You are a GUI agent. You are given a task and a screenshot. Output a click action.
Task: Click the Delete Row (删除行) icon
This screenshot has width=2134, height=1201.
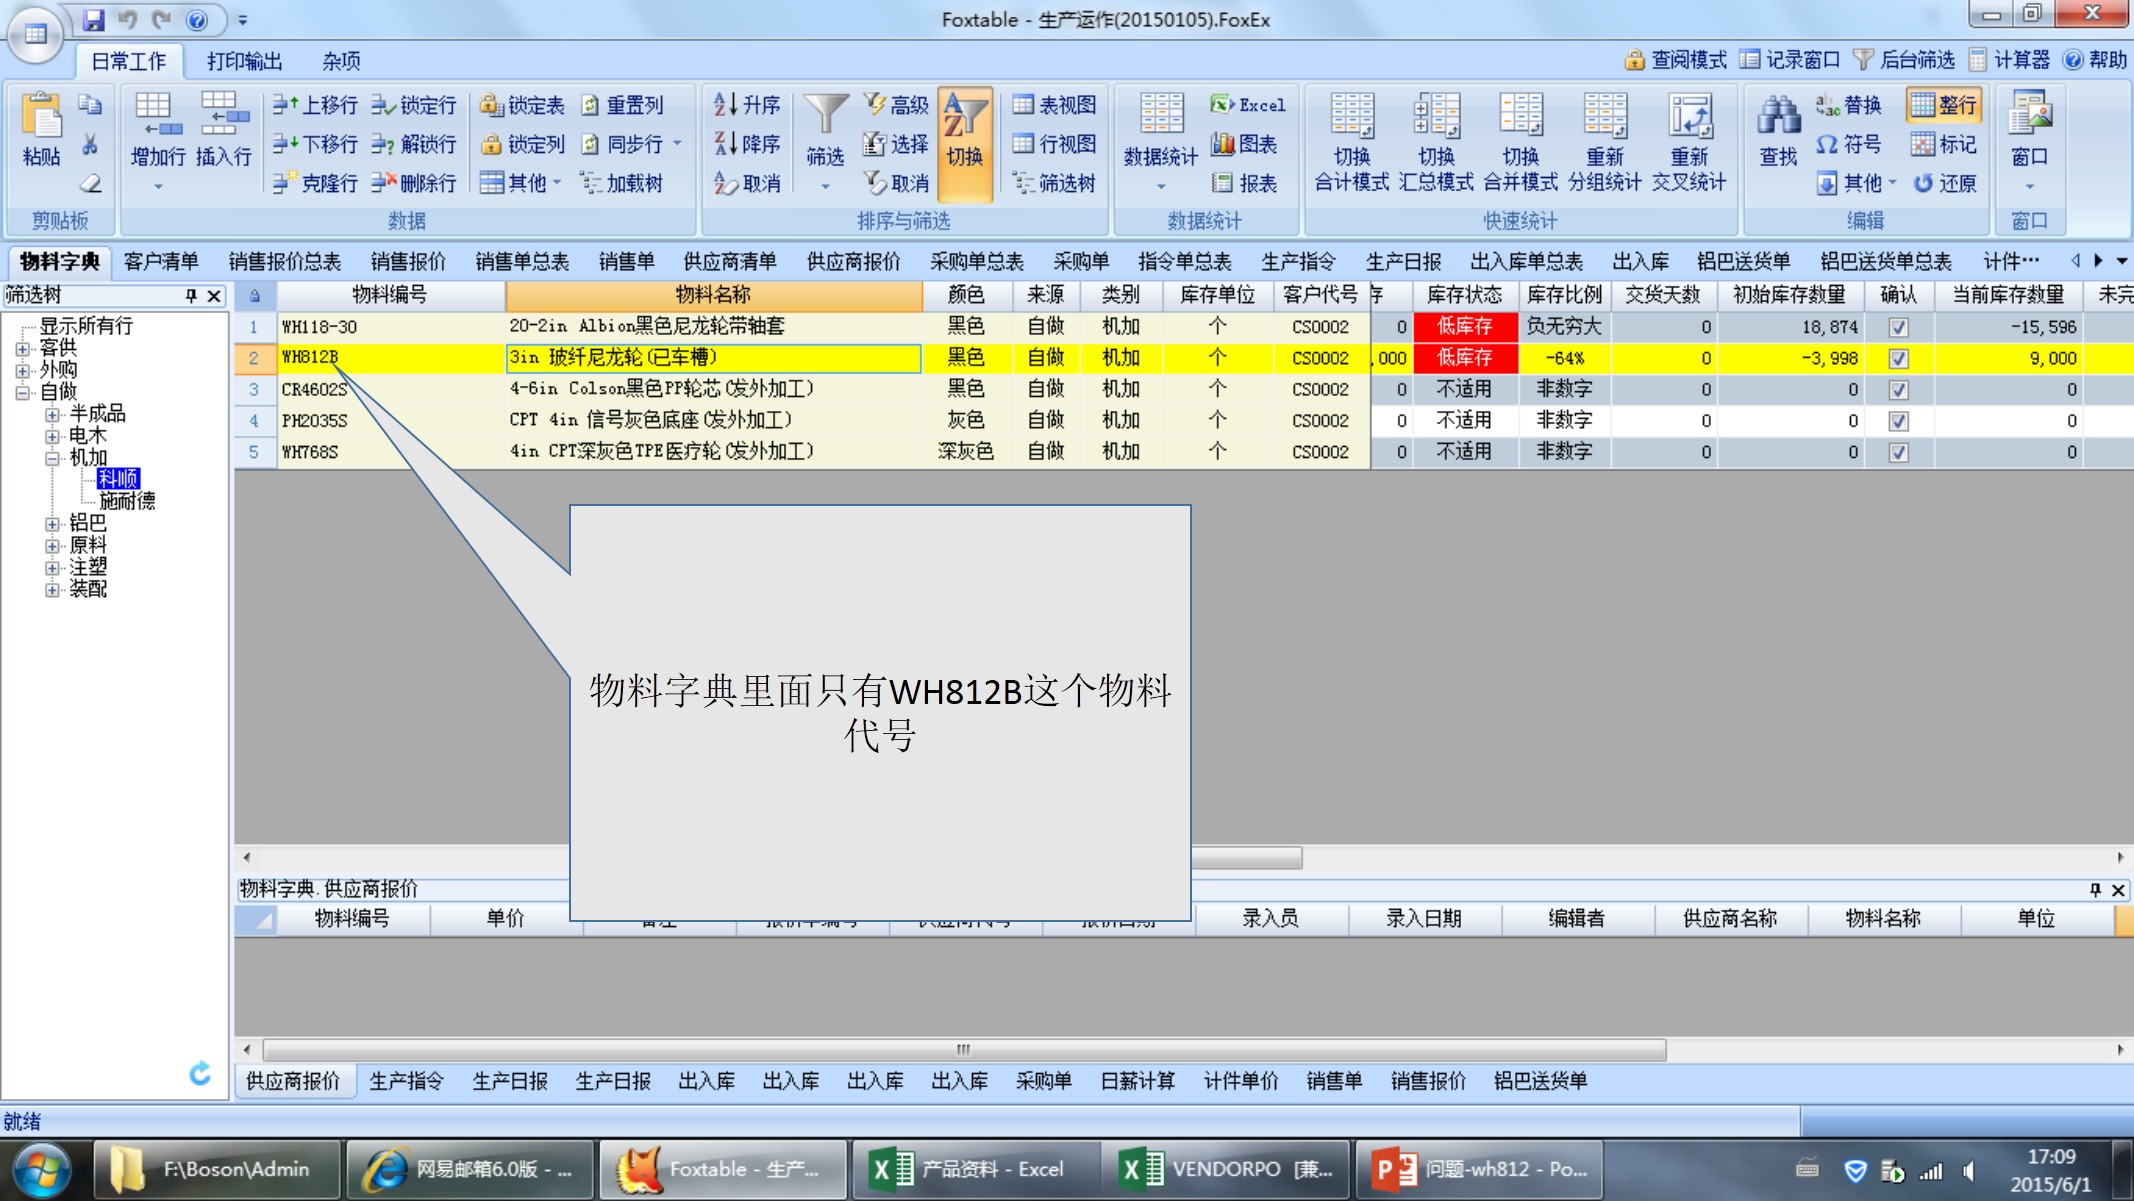414,183
